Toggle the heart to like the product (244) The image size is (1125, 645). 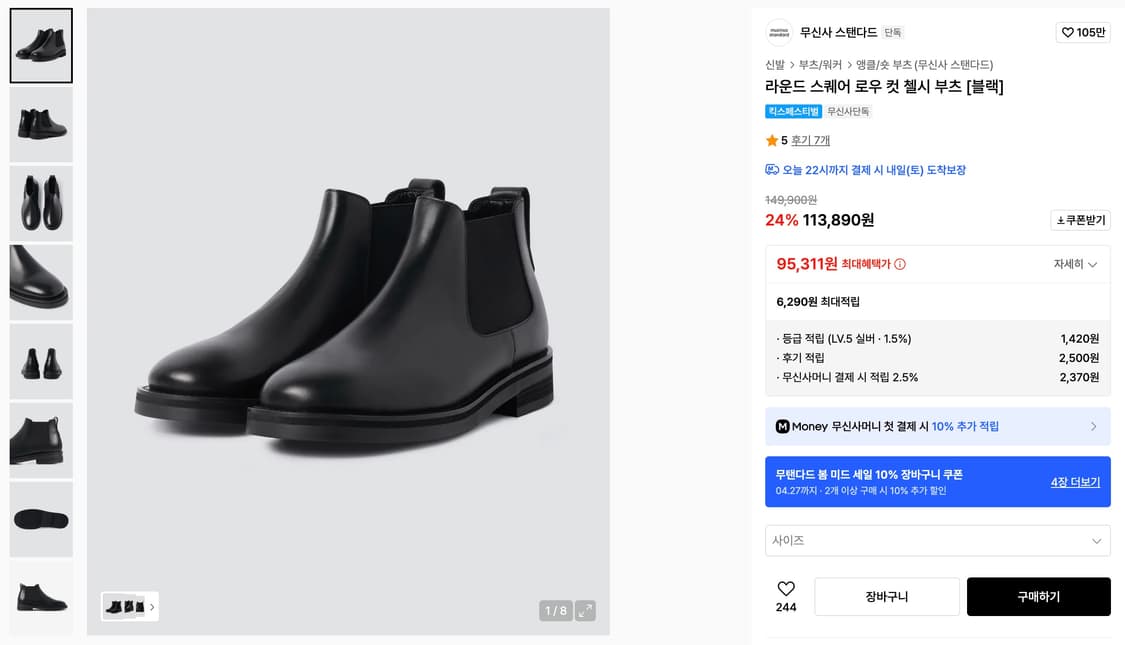point(786,590)
